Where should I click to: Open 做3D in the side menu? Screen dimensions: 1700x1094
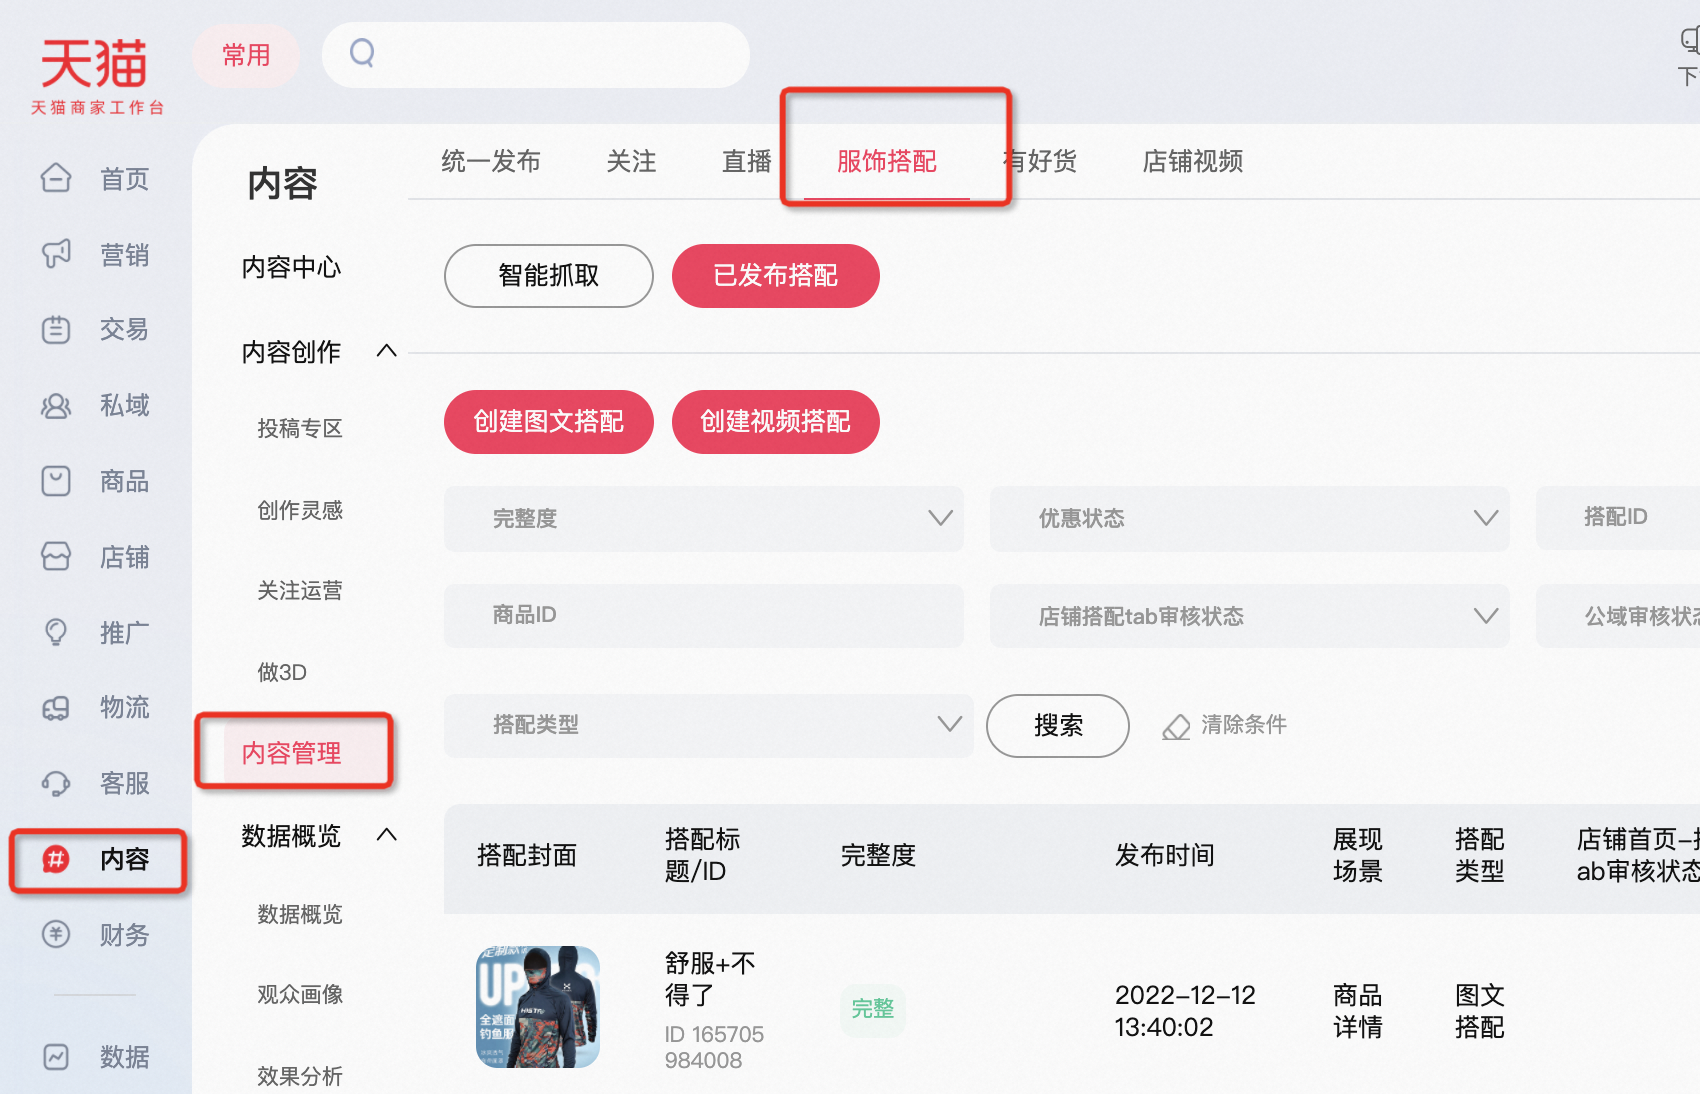click(x=282, y=672)
